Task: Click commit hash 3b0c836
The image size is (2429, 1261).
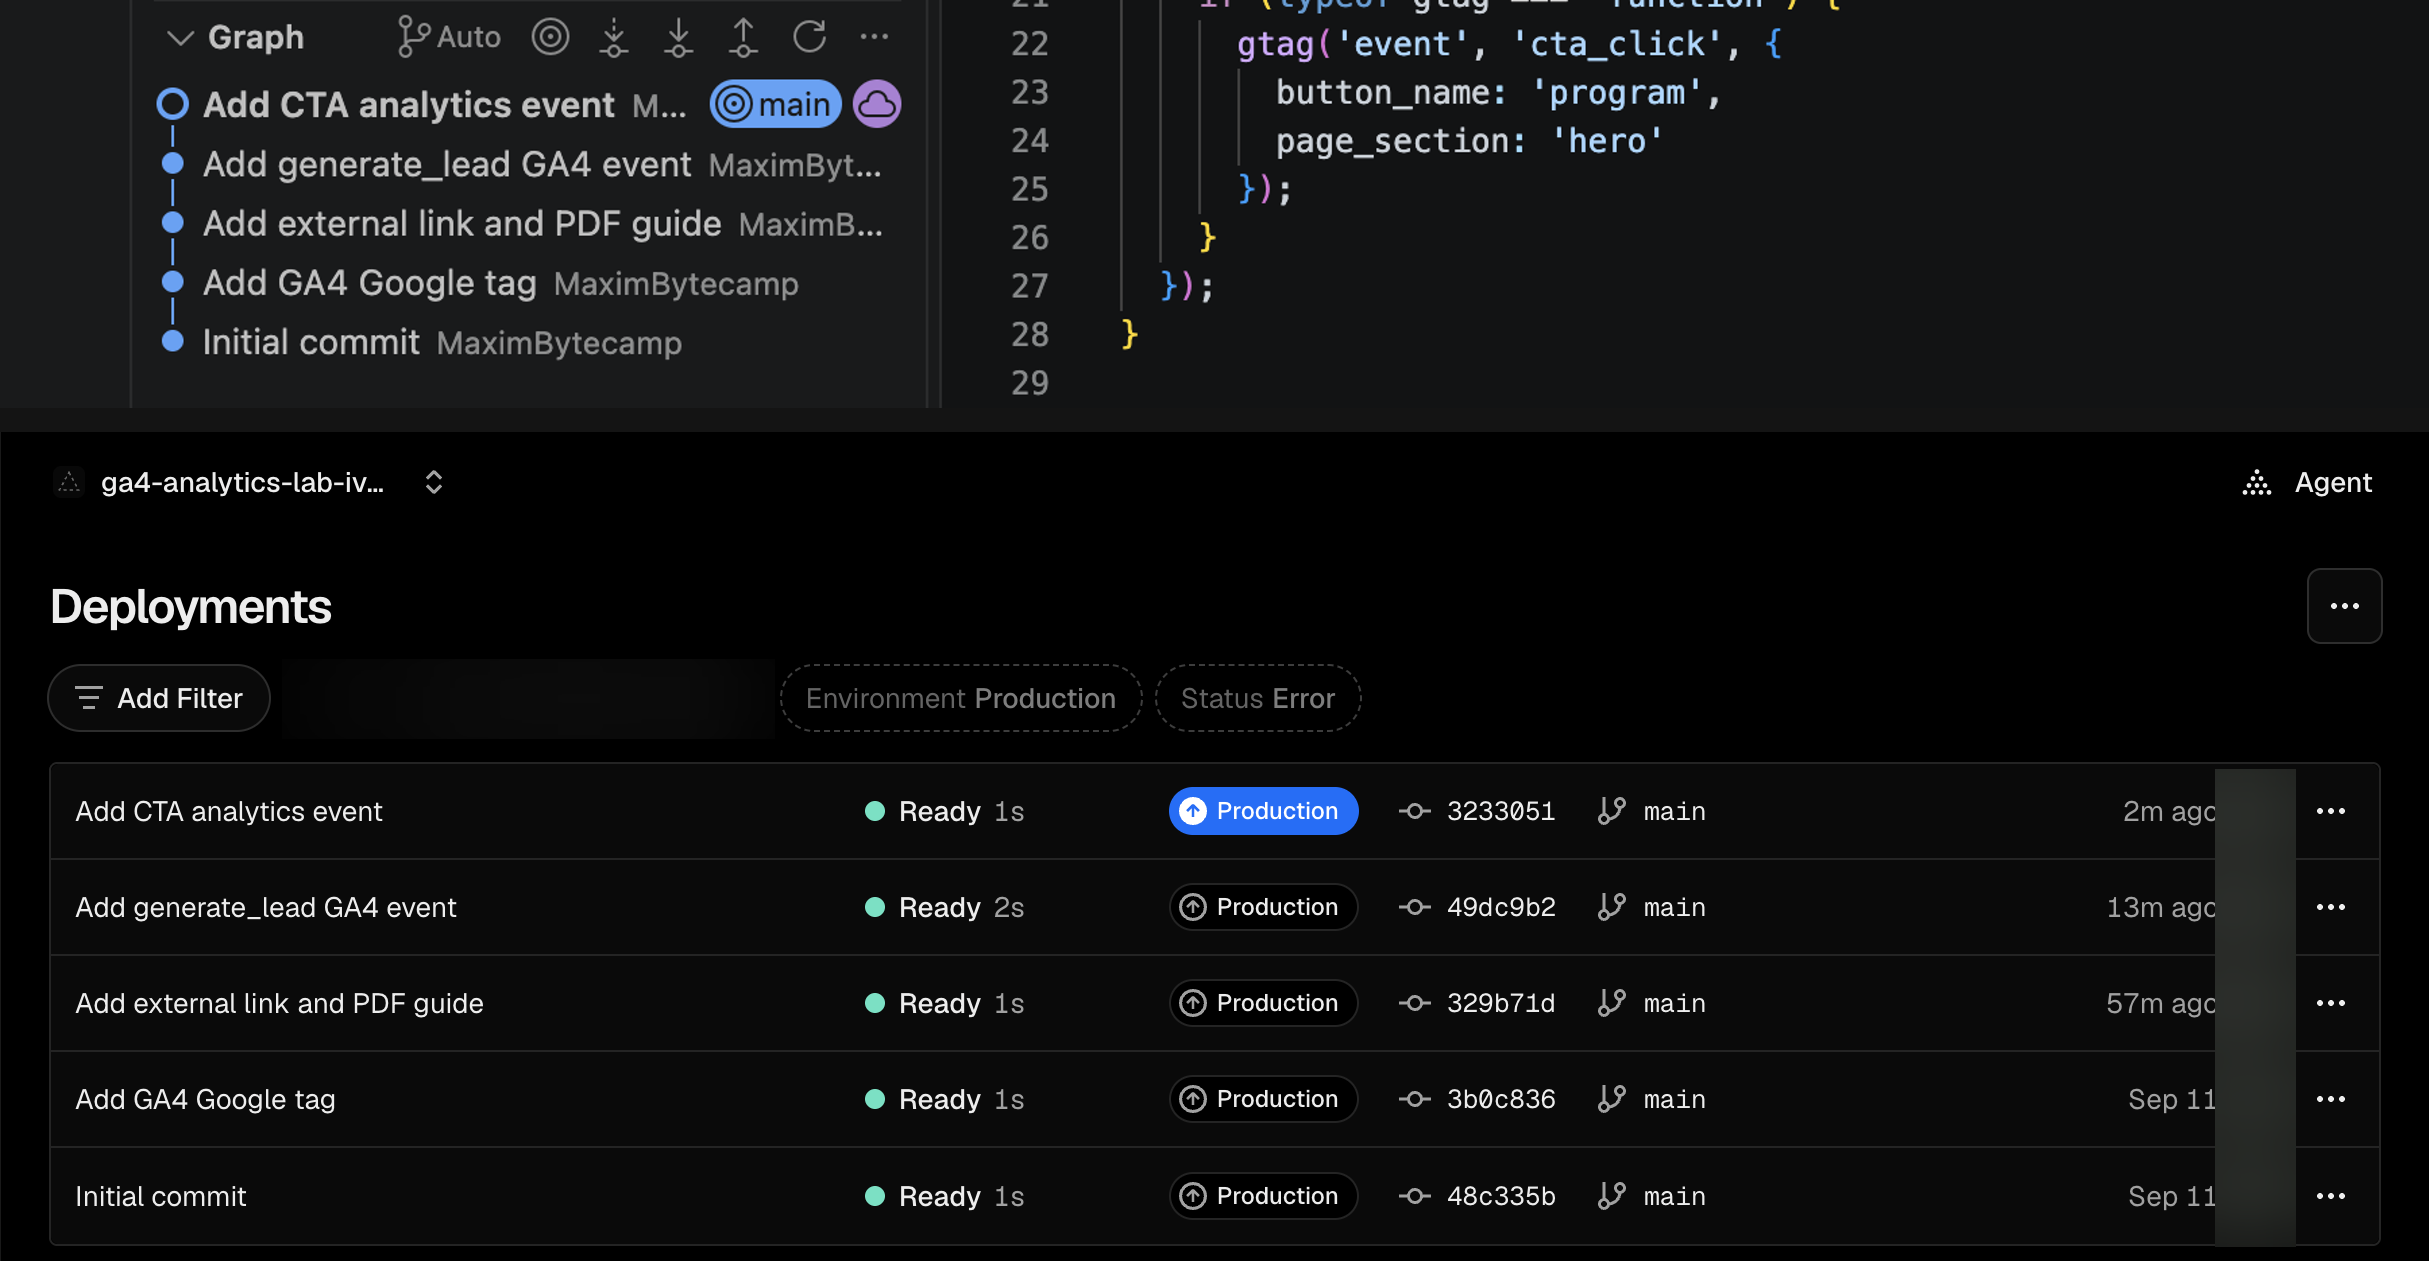Action: [1501, 1099]
